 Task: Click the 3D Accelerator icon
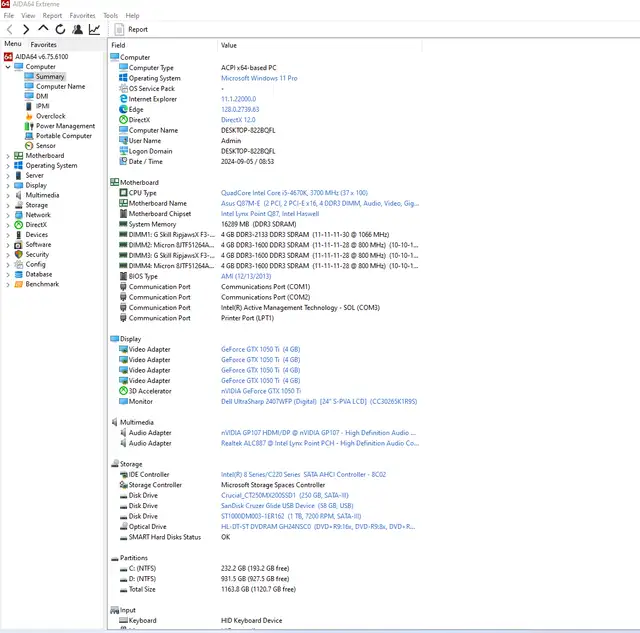pyautogui.click(x=123, y=391)
